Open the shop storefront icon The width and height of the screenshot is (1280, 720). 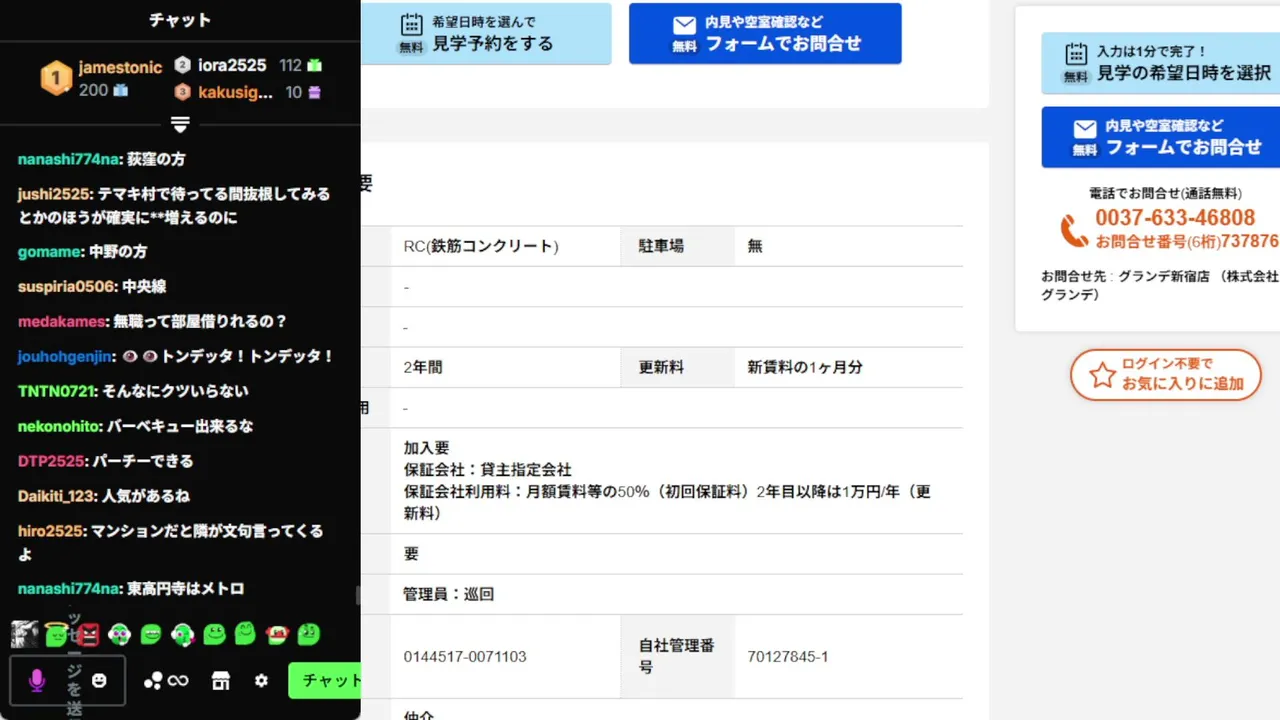(220, 680)
